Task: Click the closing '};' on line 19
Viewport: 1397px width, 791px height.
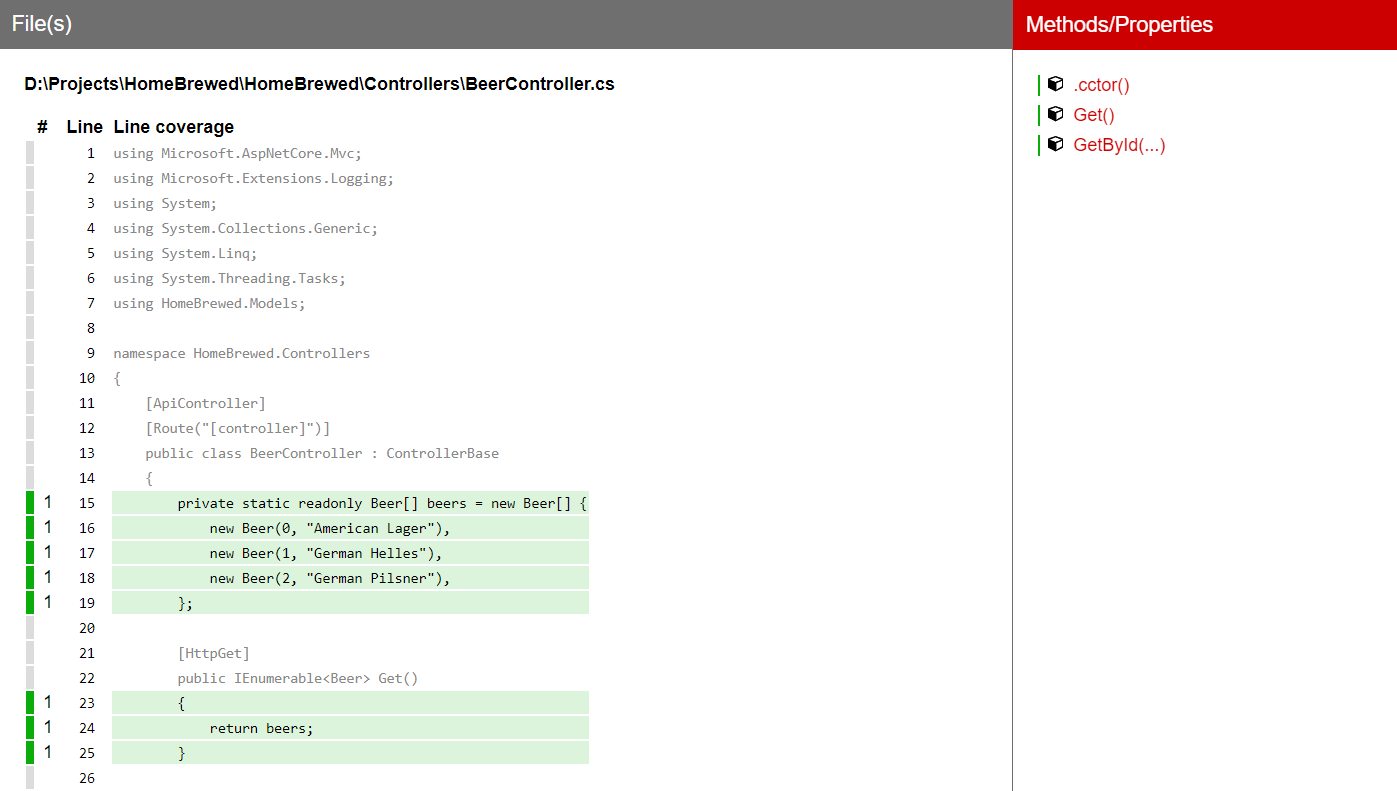Action: tap(185, 603)
